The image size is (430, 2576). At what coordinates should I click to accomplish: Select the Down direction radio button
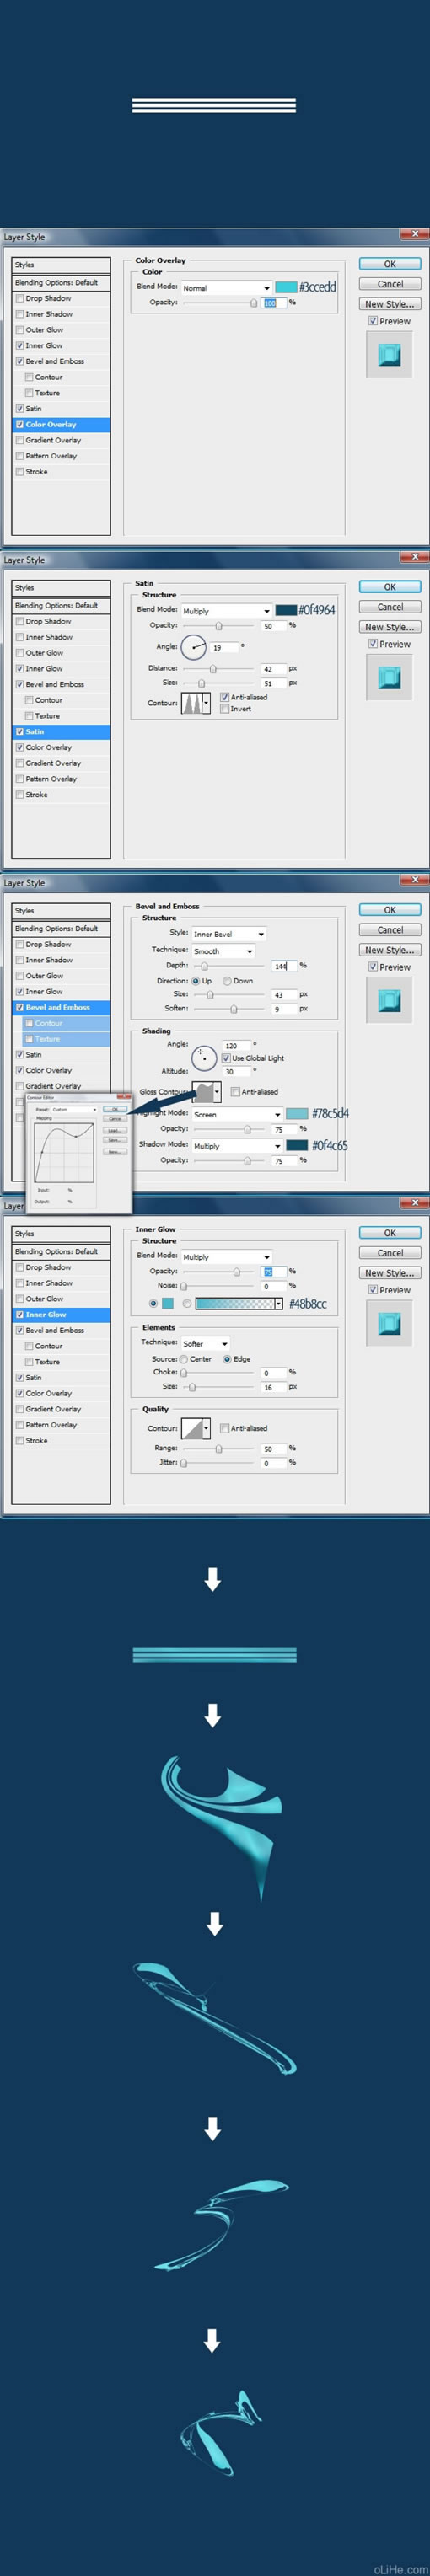pyautogui.click(x=227, y=981)
